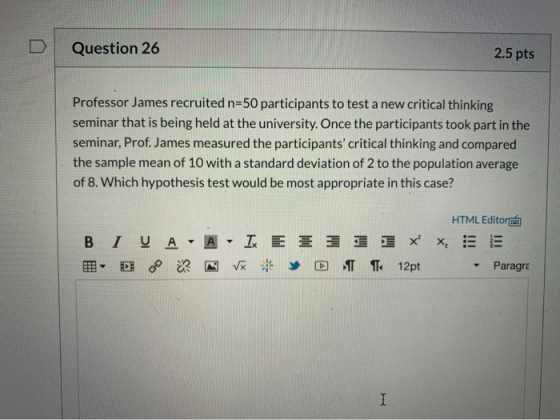Click the 2.5 pts label
This screenshot has width=560, height=420.
coord(514,54)
